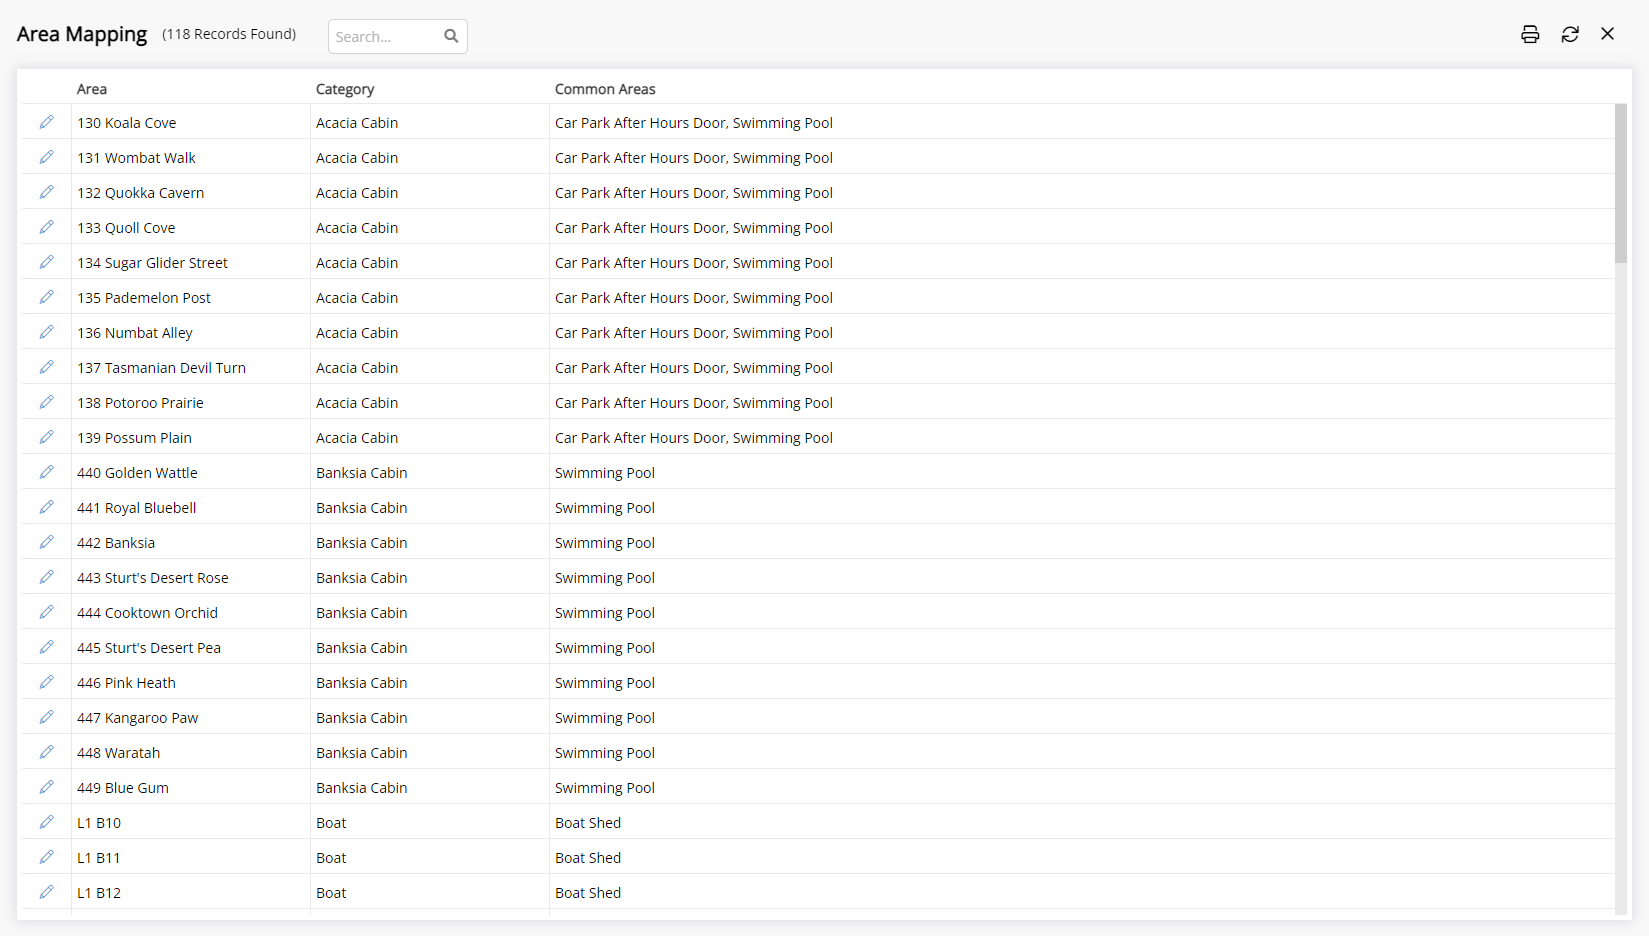The image size is (1649, 936).
Task: Select the 131 Wombat Walk area text
Action: pyautogui.click(x=137, y=158)
